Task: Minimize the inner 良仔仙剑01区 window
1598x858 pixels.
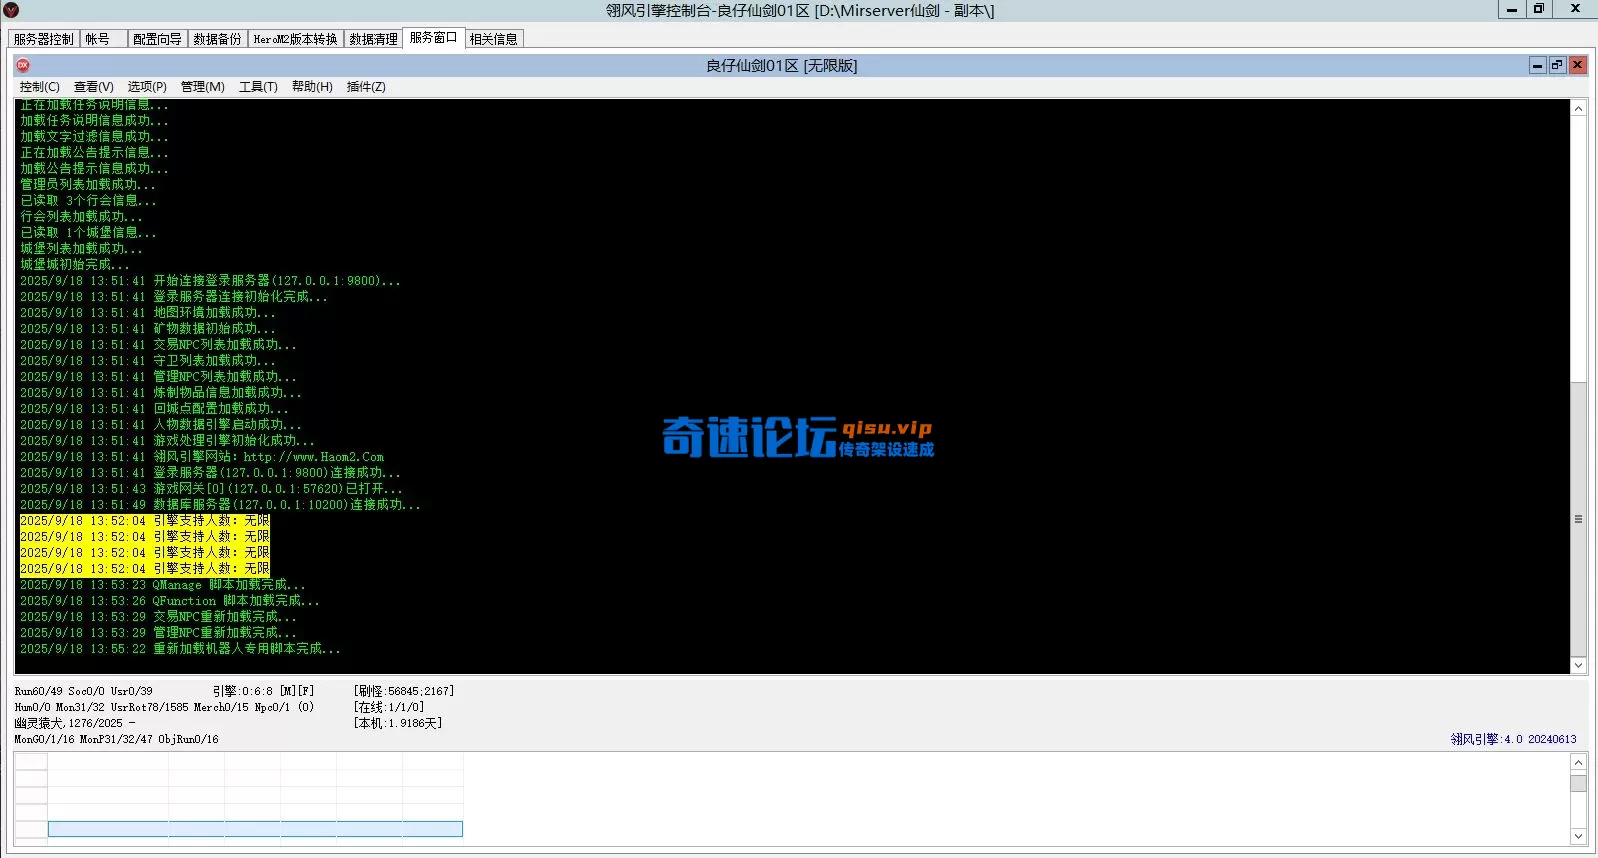Action: (1538, 65)
